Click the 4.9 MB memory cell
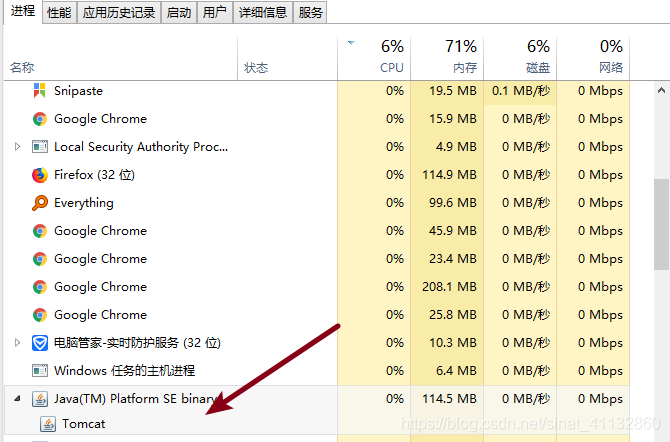 (x=447, y=147)
